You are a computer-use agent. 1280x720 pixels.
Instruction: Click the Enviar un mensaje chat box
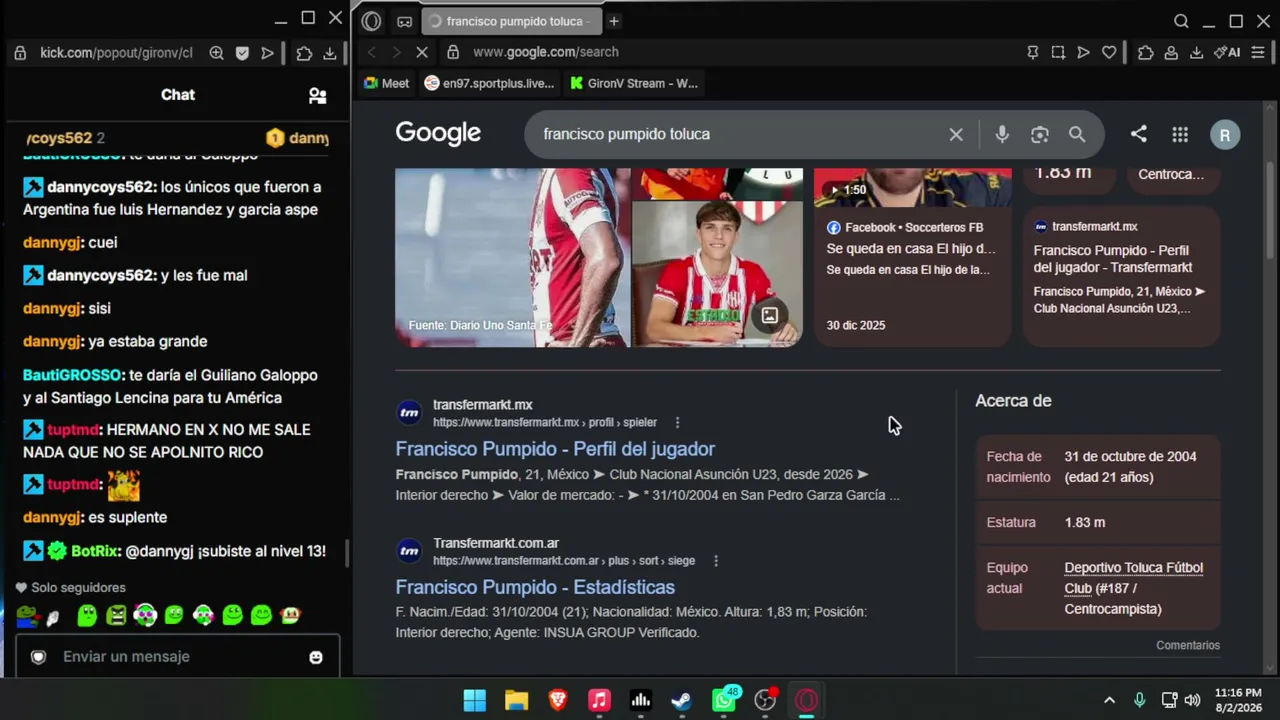pos(177,657)
